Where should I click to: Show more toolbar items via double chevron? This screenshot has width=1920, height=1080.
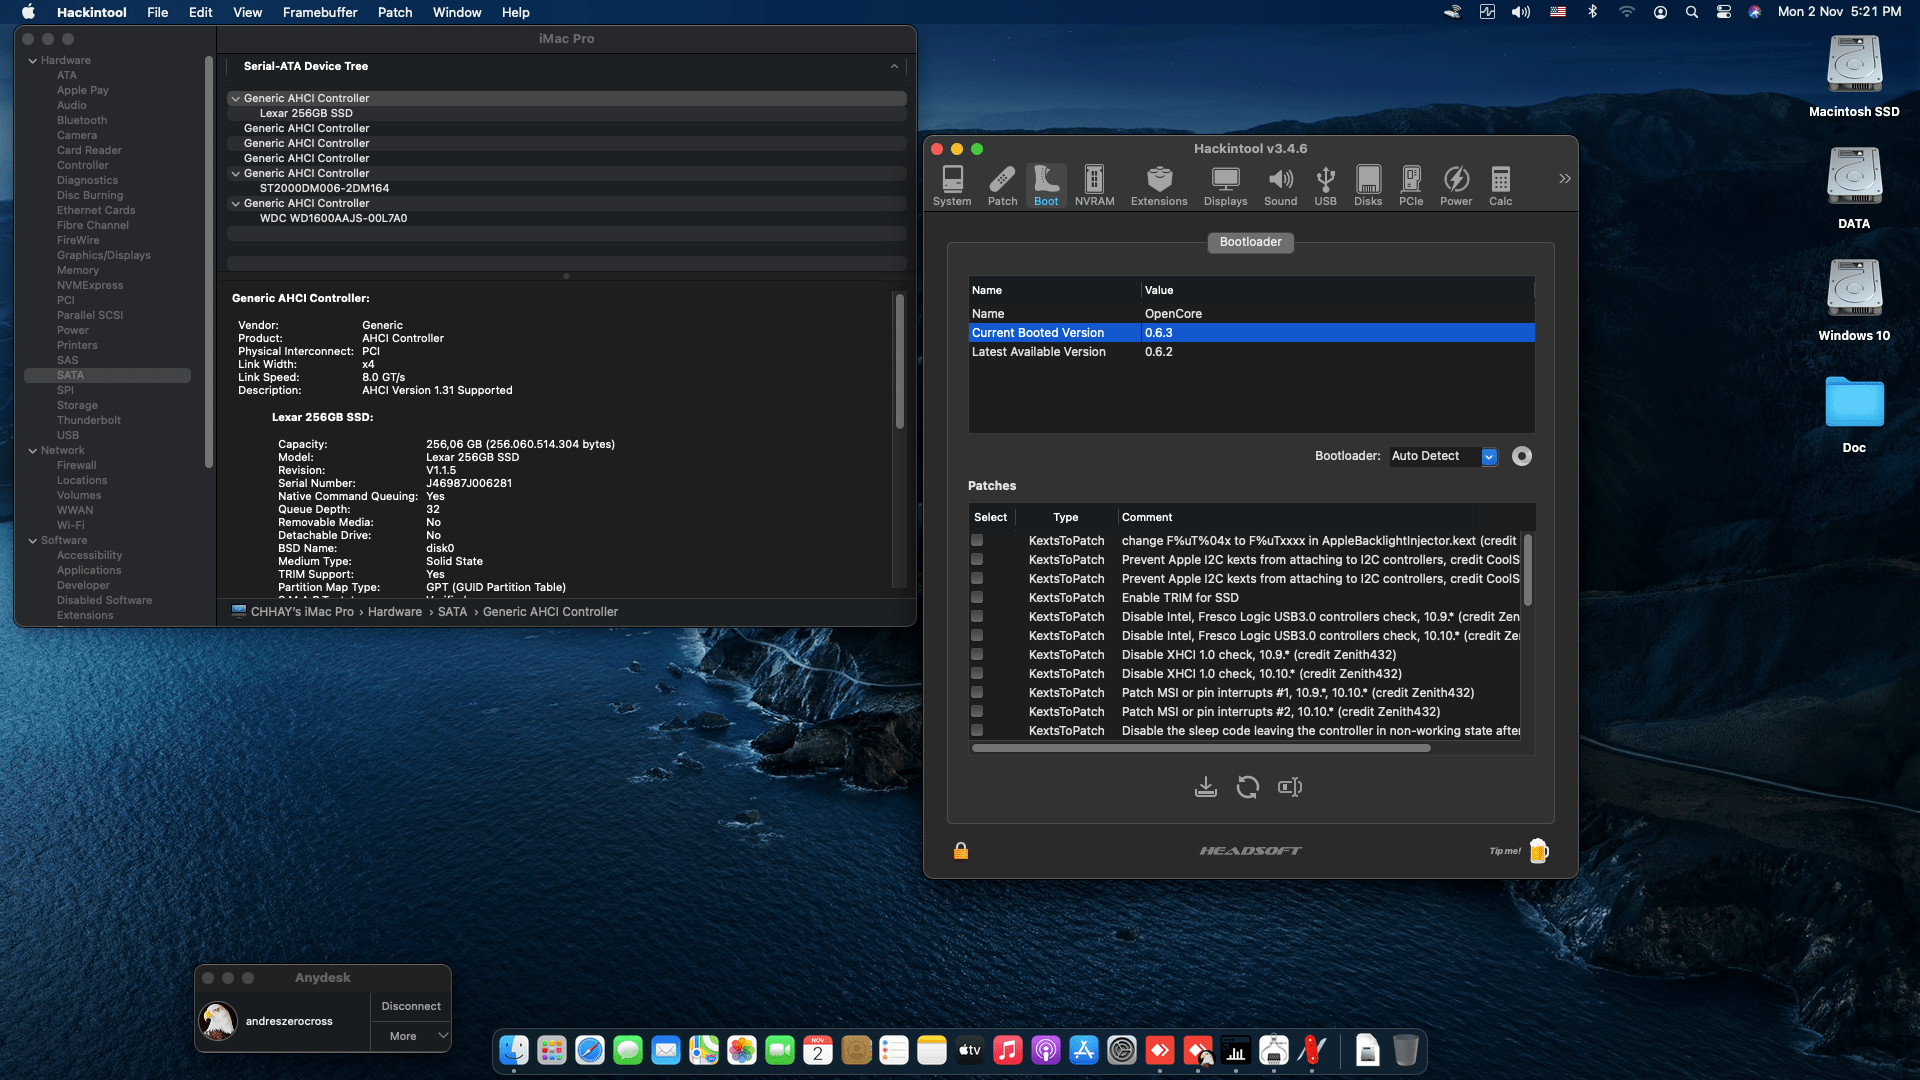[1564, 178]
